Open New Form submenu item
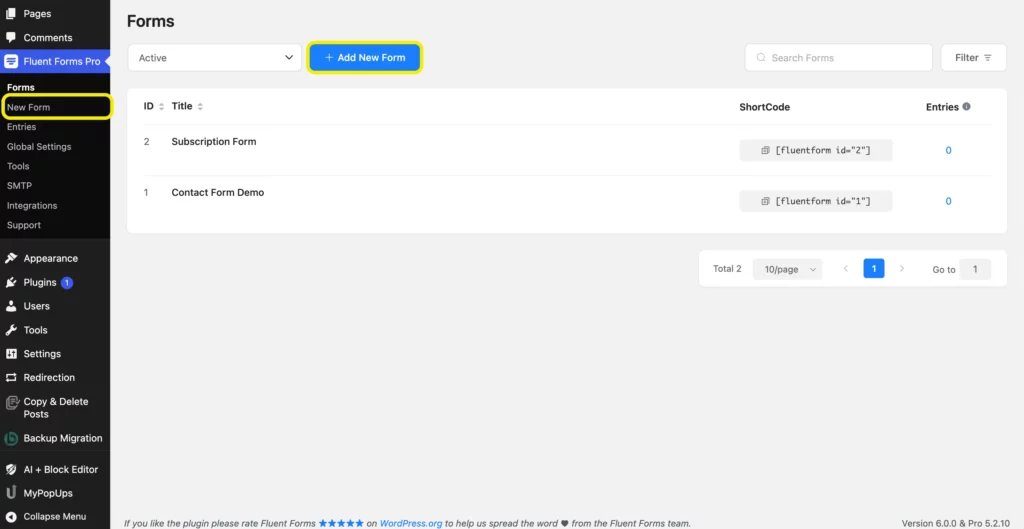The width and height of the screenshot is (1024, 529). [29, 107]
